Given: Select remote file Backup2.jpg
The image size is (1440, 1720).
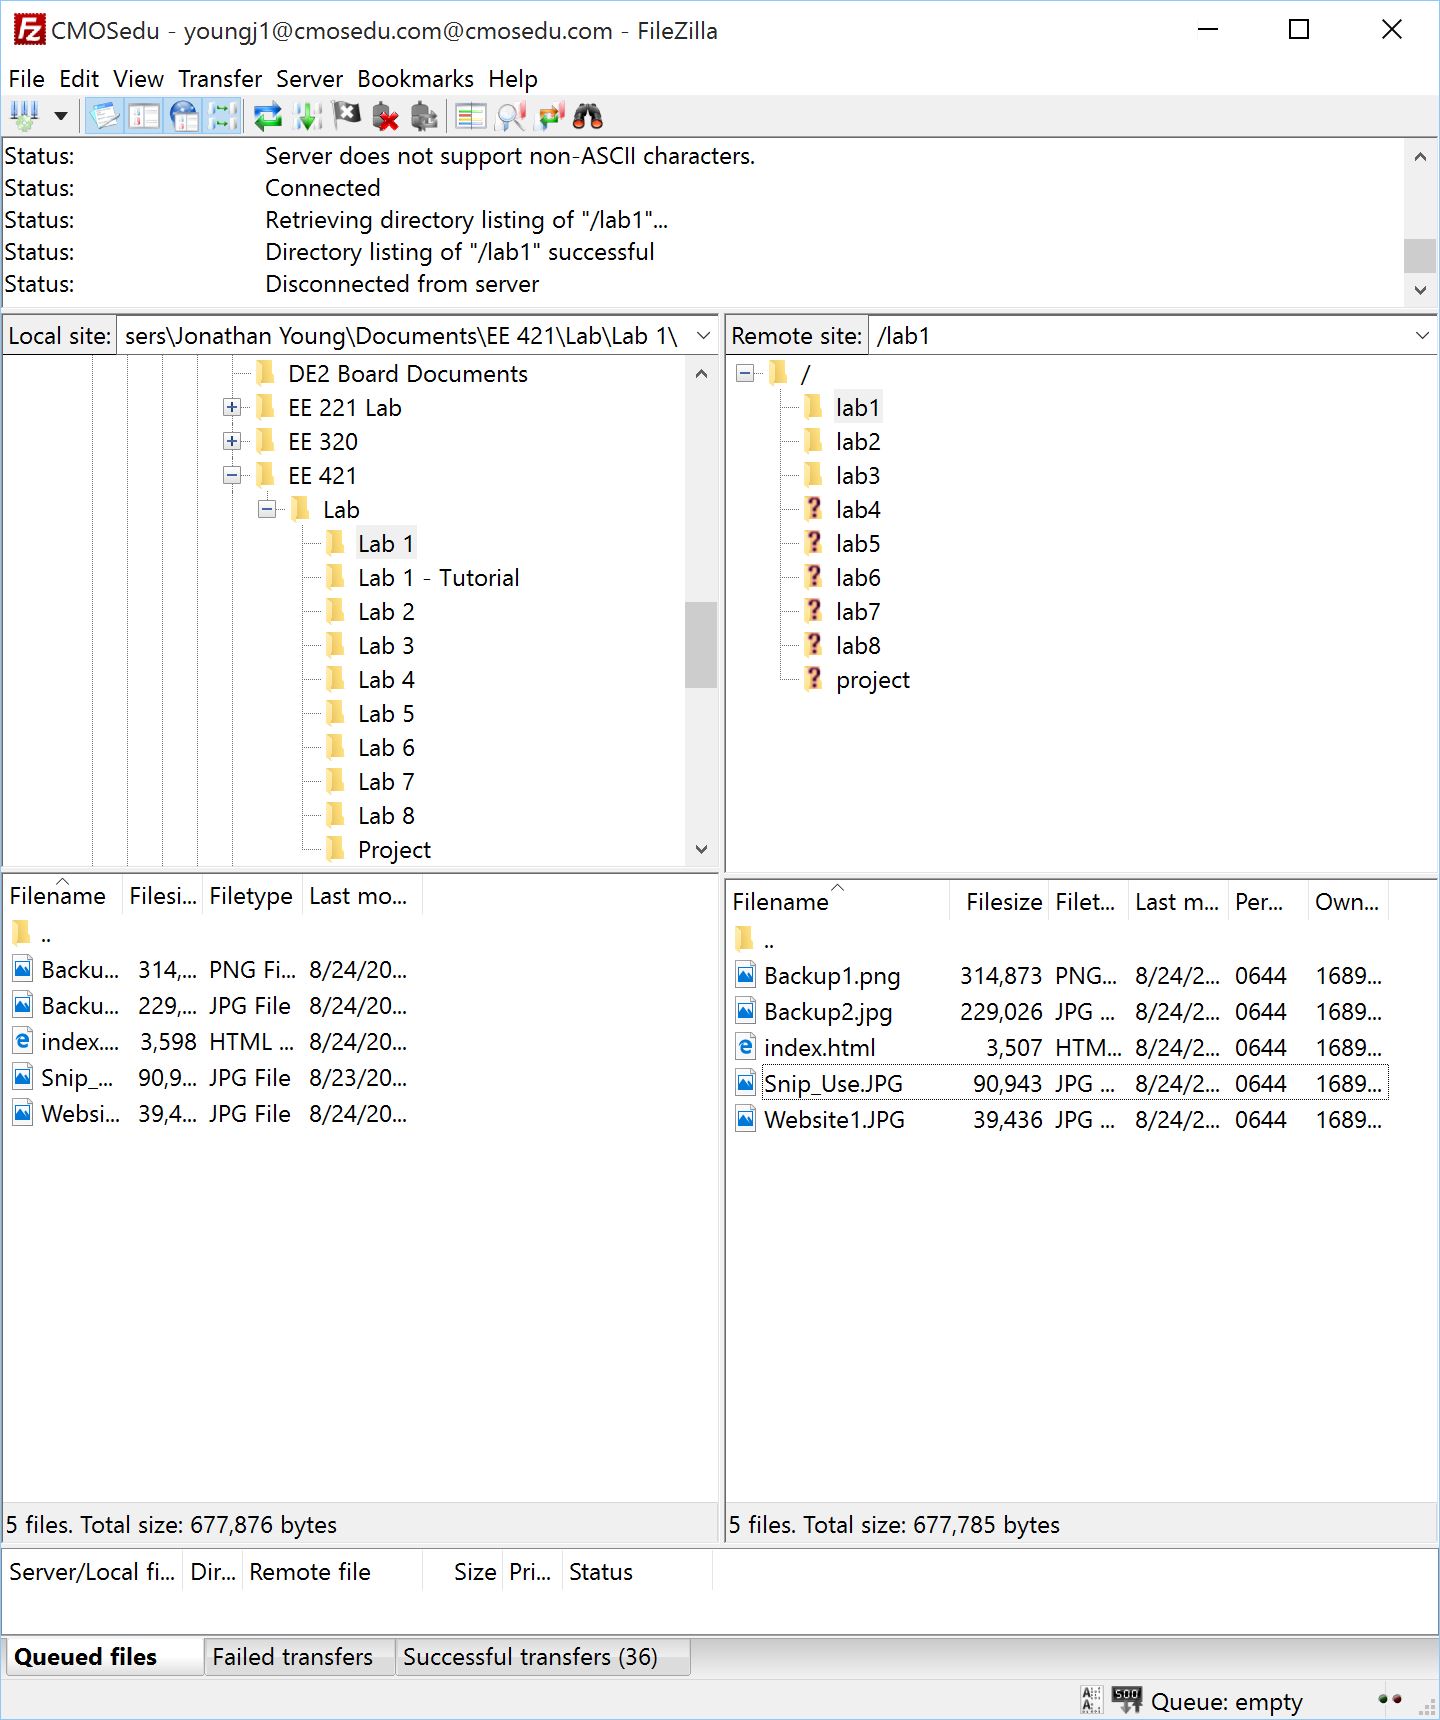Looking at the screenshot, I should click(828, 1012).
